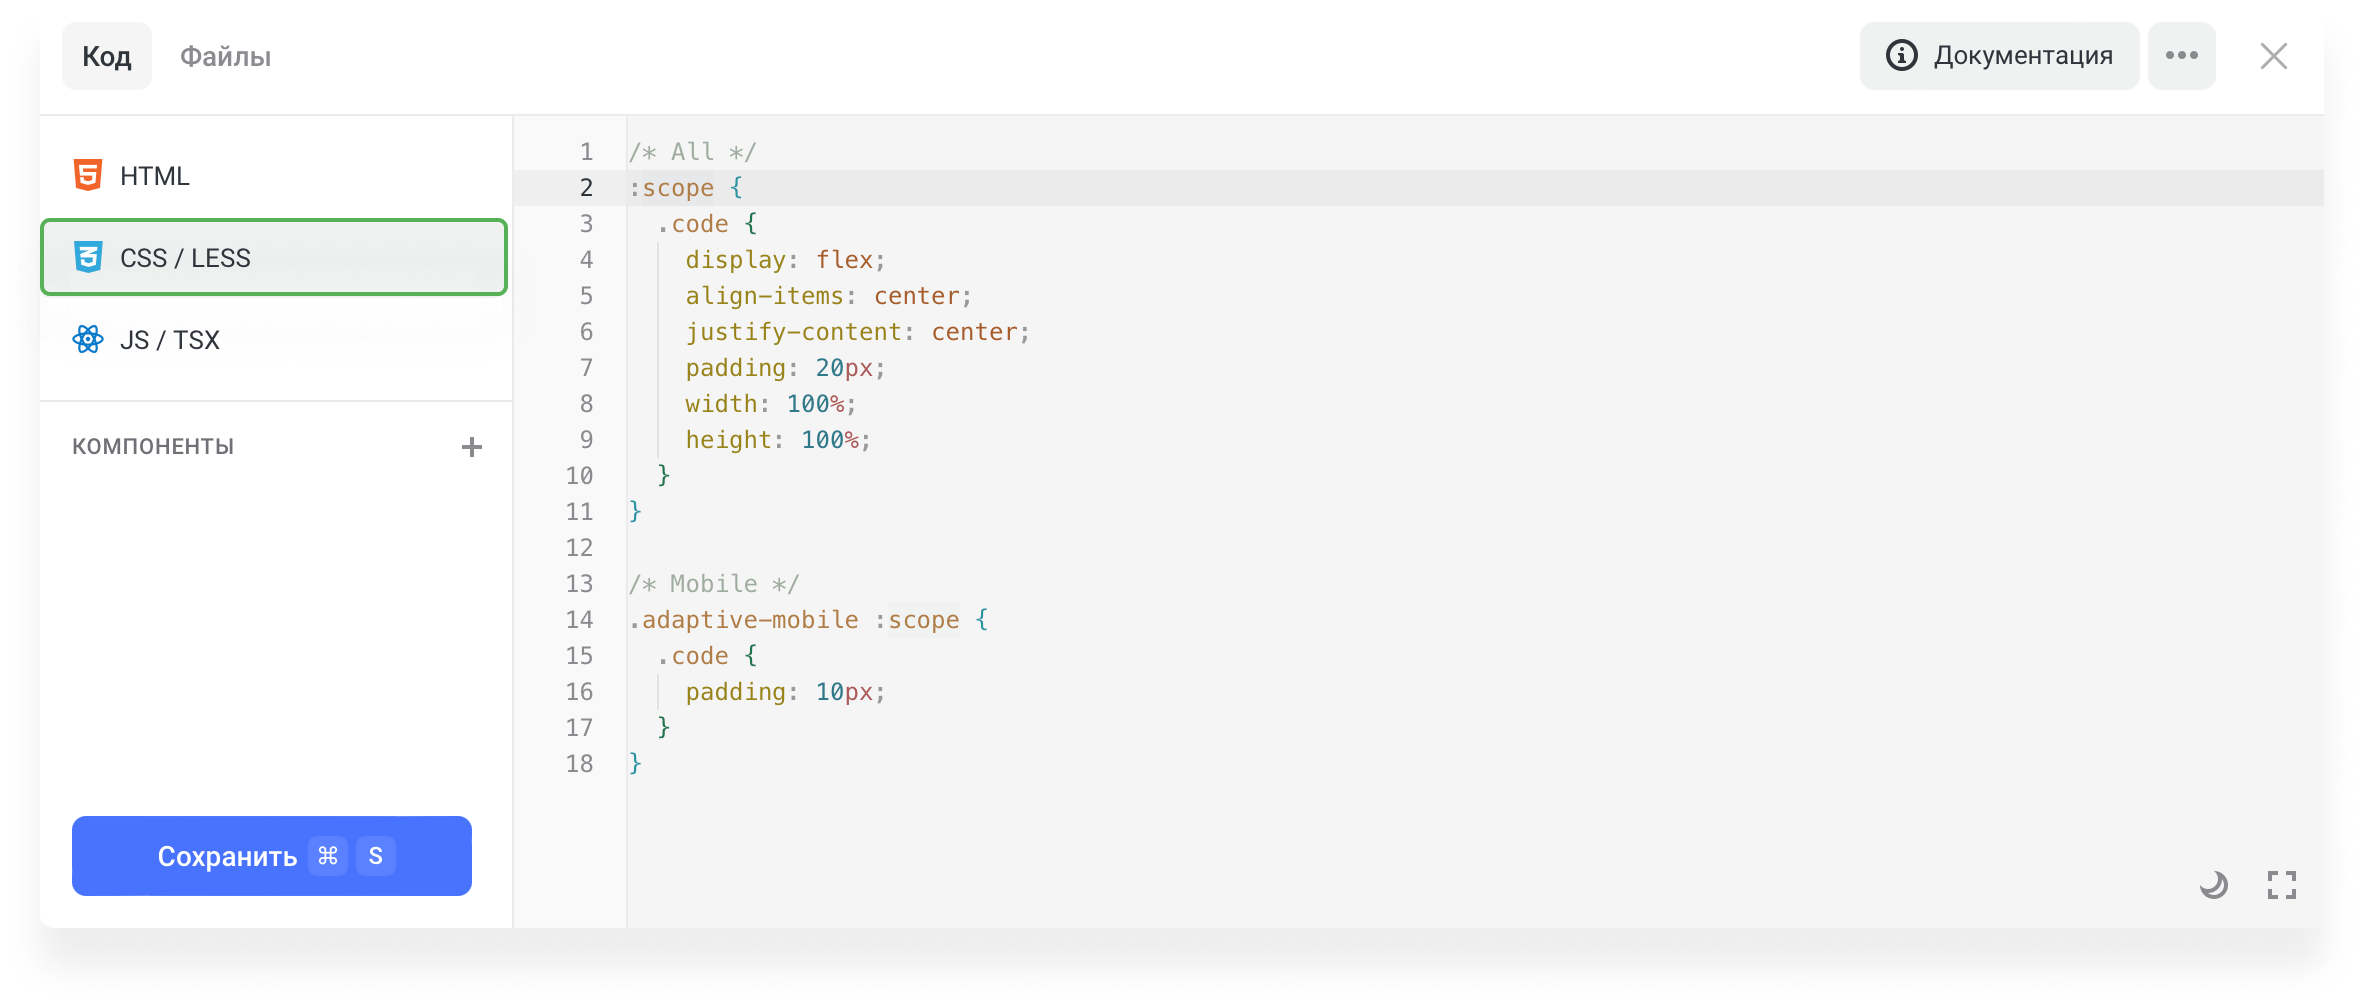
Task: Click line number 12 in gutter
Action: pos(579,548)
